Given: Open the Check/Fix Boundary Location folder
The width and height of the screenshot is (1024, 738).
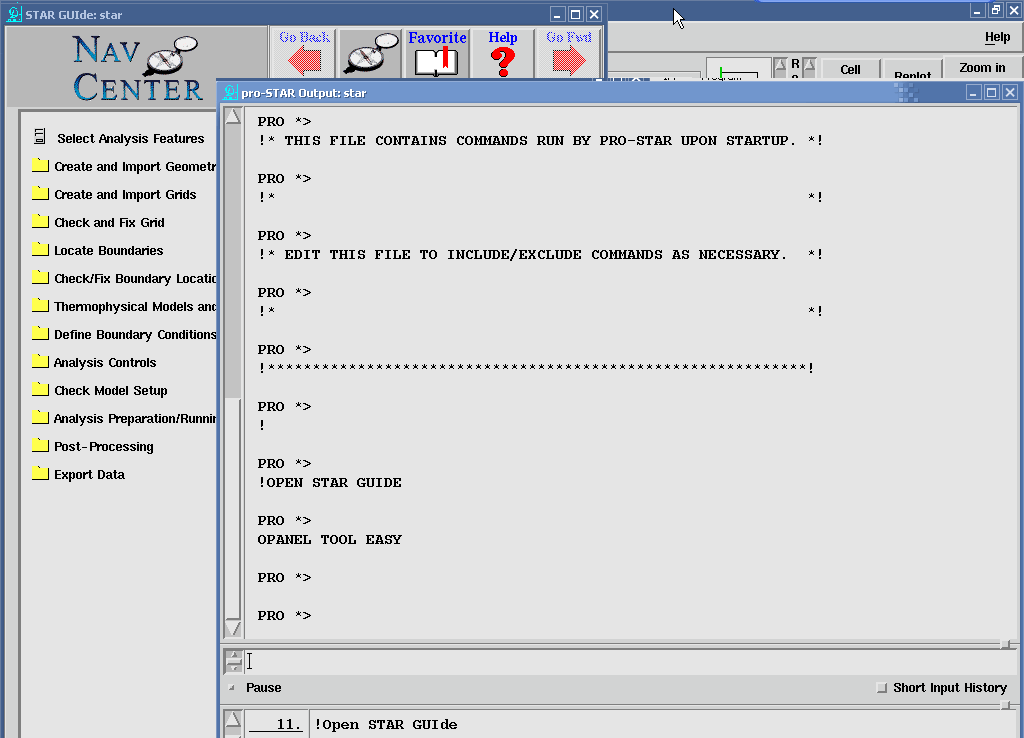Looking at the screenshot, I should click(x=40, y=278).
